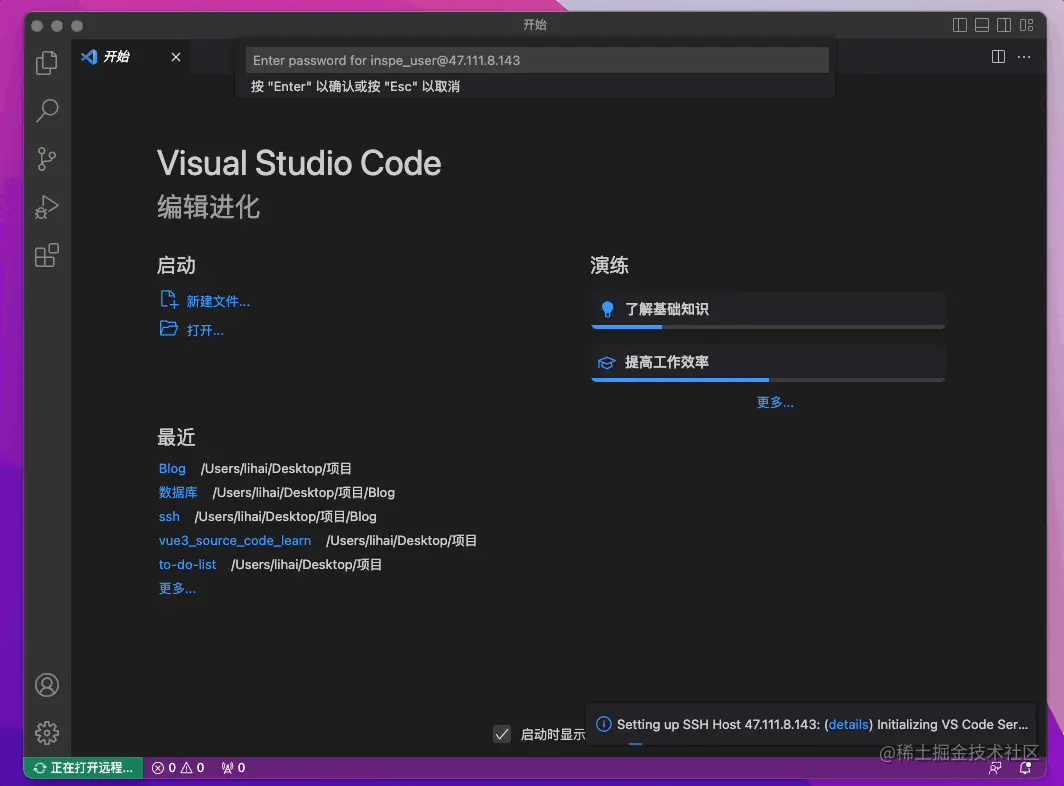Click the 新建文件... link
Viewport: 1064px width, 786px height.
tap(218, 301)
